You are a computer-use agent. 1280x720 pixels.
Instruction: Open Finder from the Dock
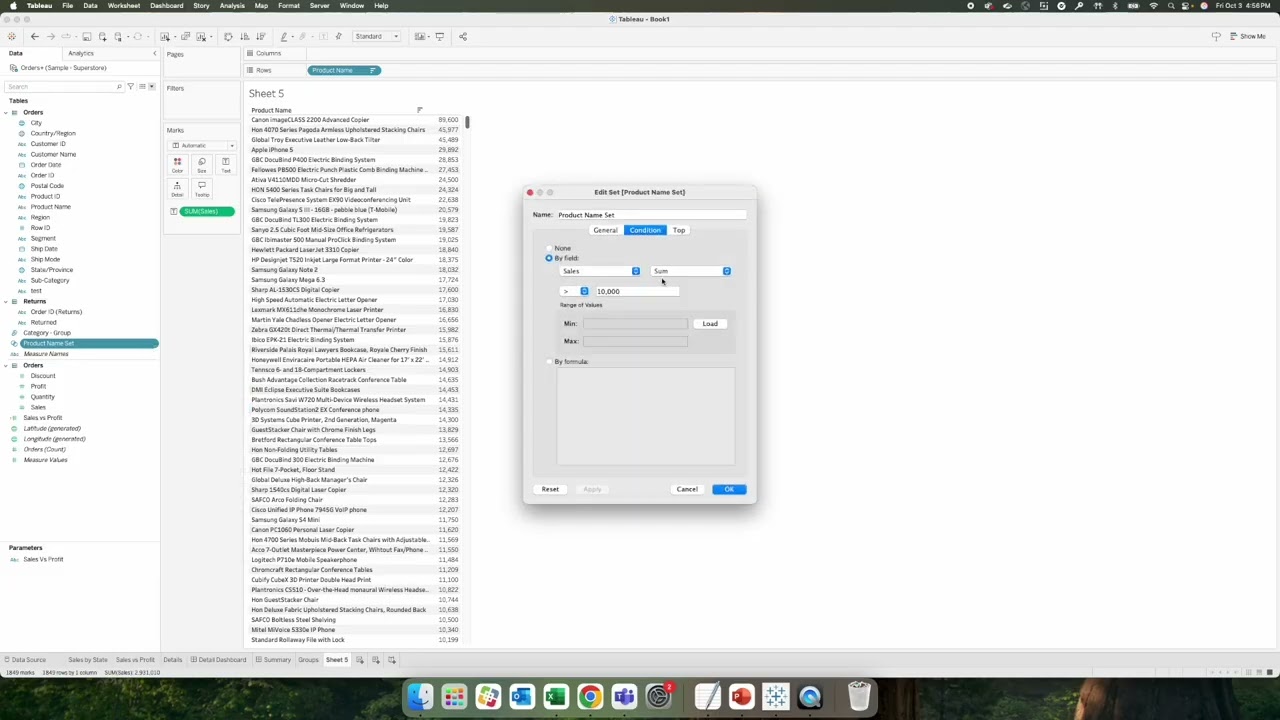tap(420, 696)
